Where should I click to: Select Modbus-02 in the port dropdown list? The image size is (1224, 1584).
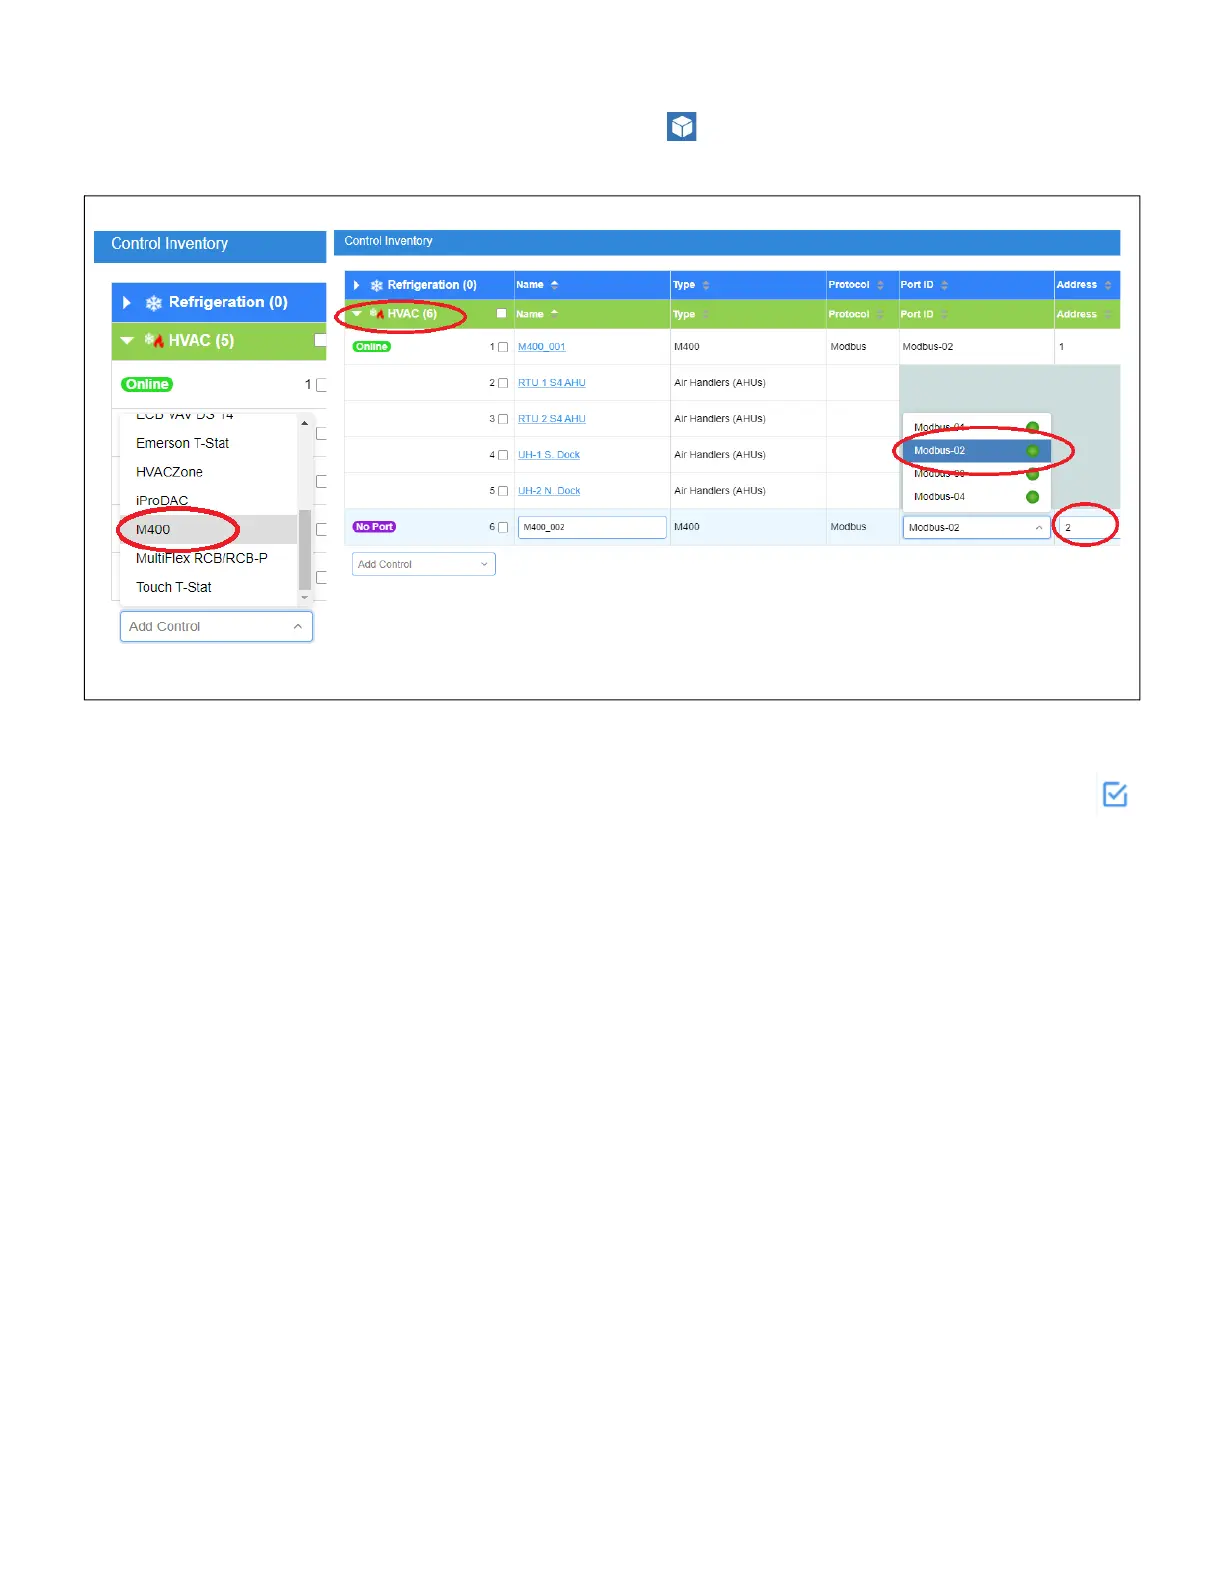pyautogui.click(x=976, y=451)
